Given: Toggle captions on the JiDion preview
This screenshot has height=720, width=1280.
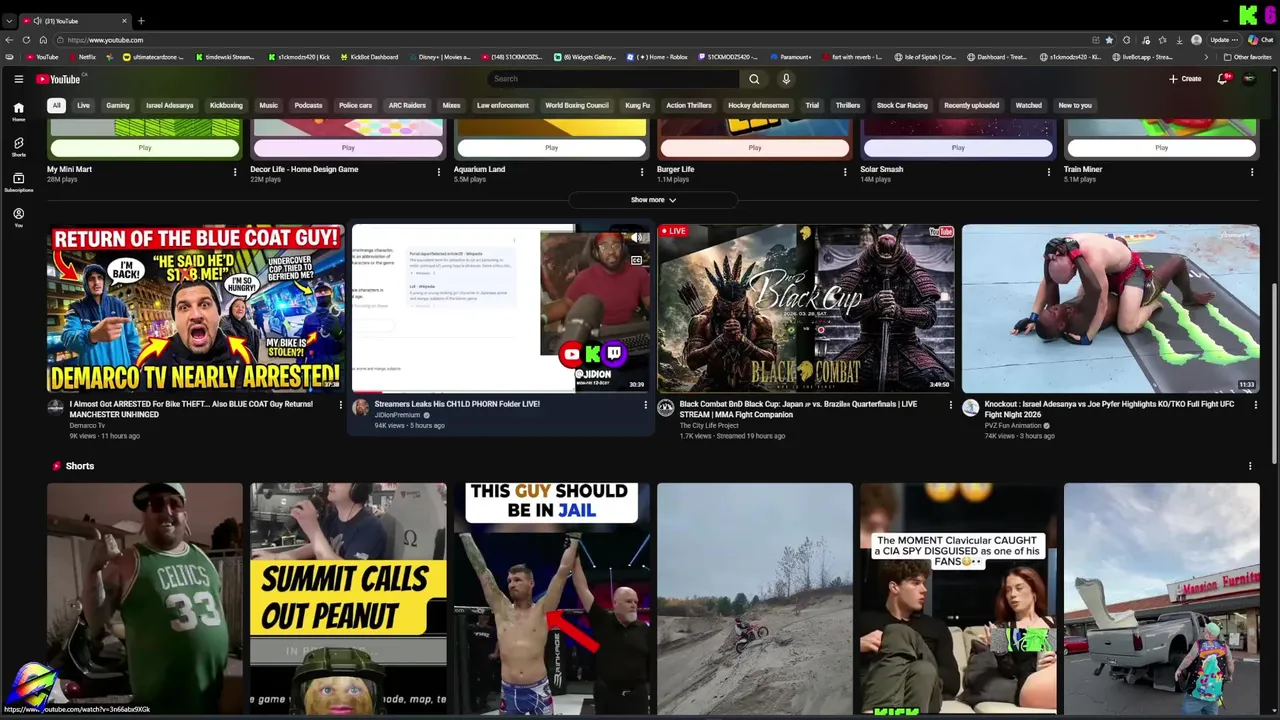Looking at the screenshot, I should pos(636,260).
